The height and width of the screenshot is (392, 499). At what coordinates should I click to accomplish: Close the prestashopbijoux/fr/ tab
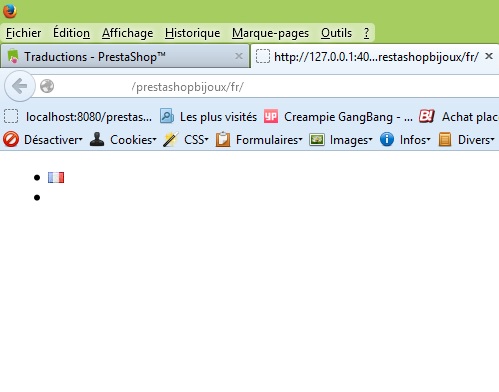coord(489,56)
